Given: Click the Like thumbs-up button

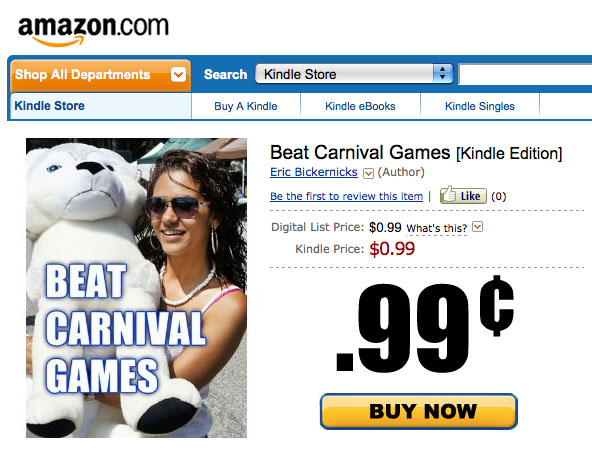Looking at the screenshot, I should click(463, 195).
